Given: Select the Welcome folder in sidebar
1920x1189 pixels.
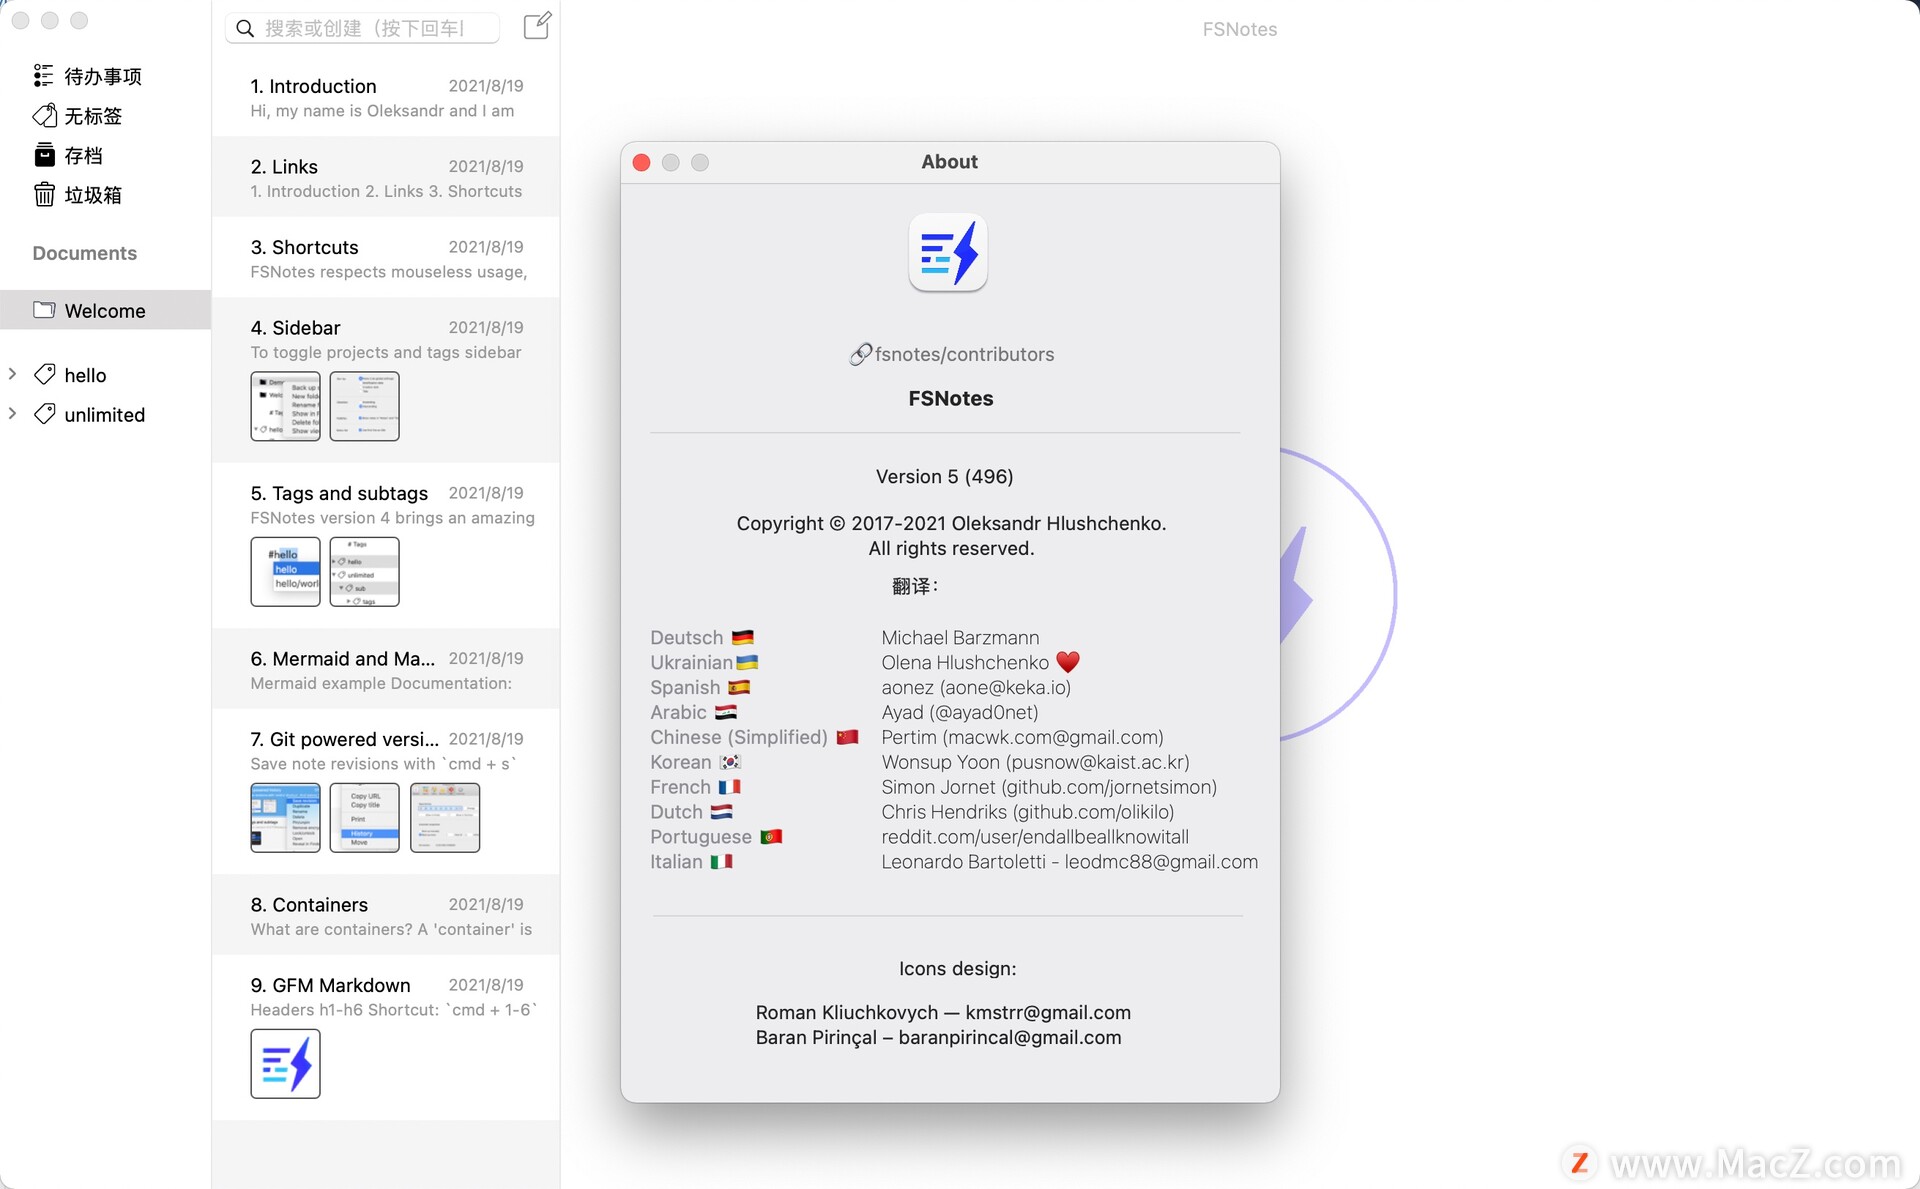Looking at the screenshot, I should (105, 310).
